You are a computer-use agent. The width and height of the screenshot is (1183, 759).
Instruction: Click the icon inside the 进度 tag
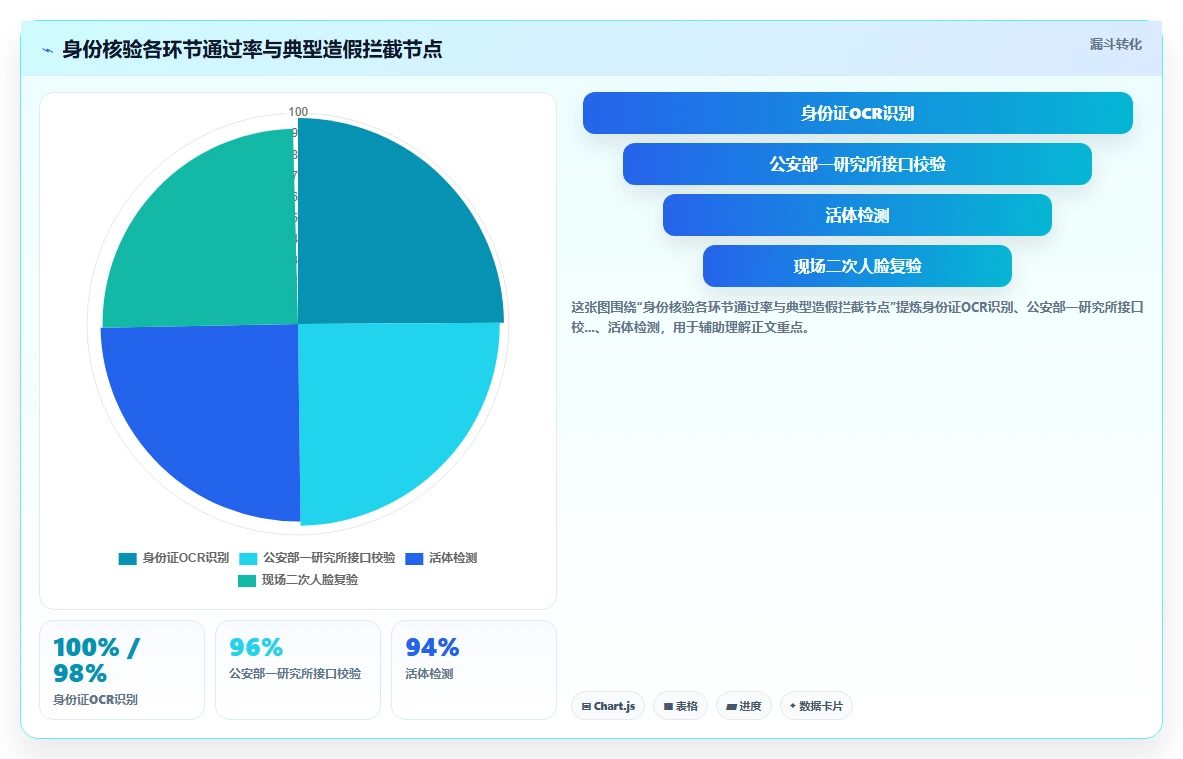(731, 707)
